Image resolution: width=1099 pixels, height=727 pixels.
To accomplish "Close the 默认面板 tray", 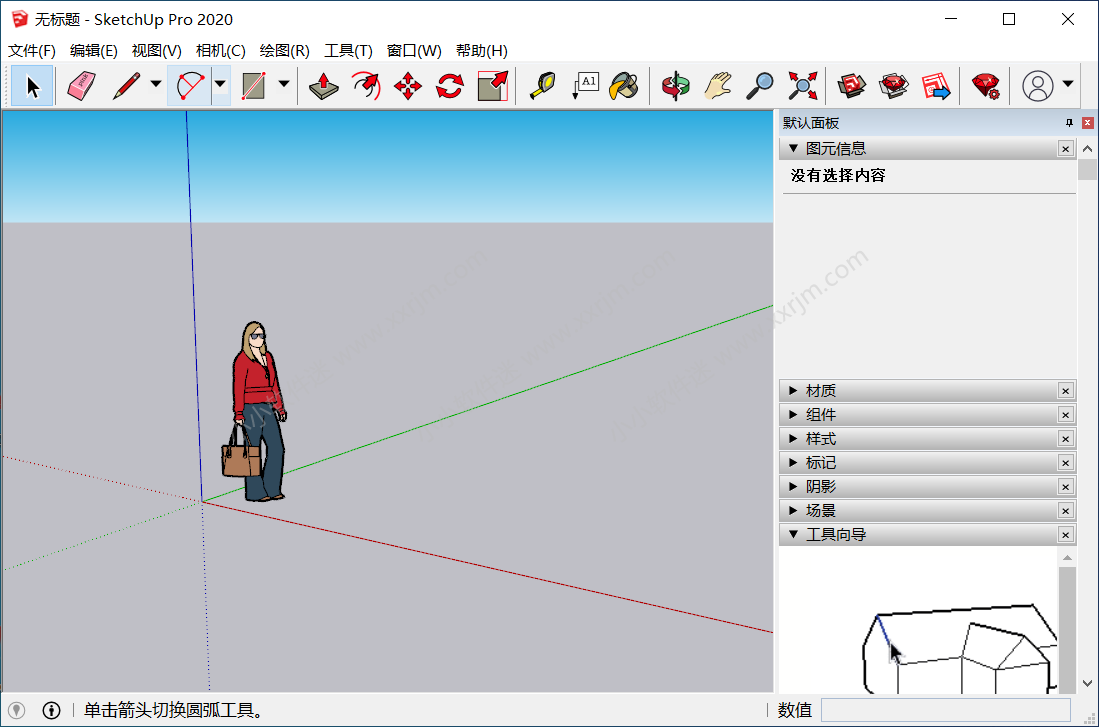I will click(x=1087, y=123).
